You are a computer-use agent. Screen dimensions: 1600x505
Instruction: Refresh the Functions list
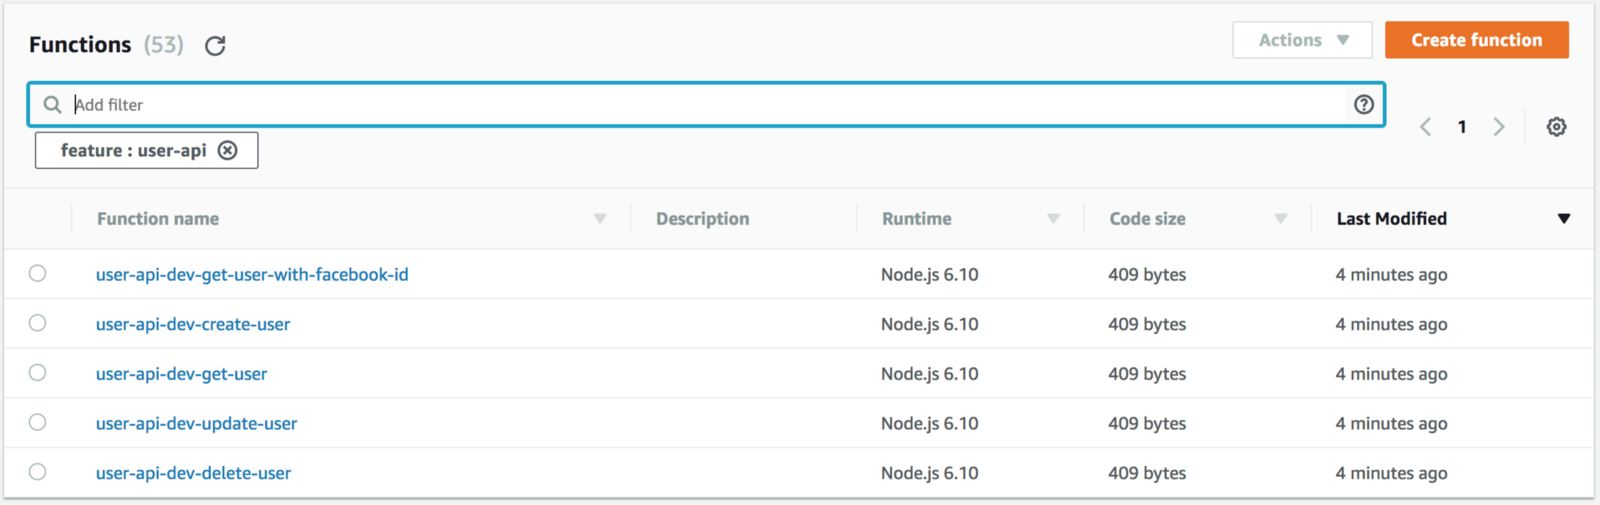(x=215, y=46)
